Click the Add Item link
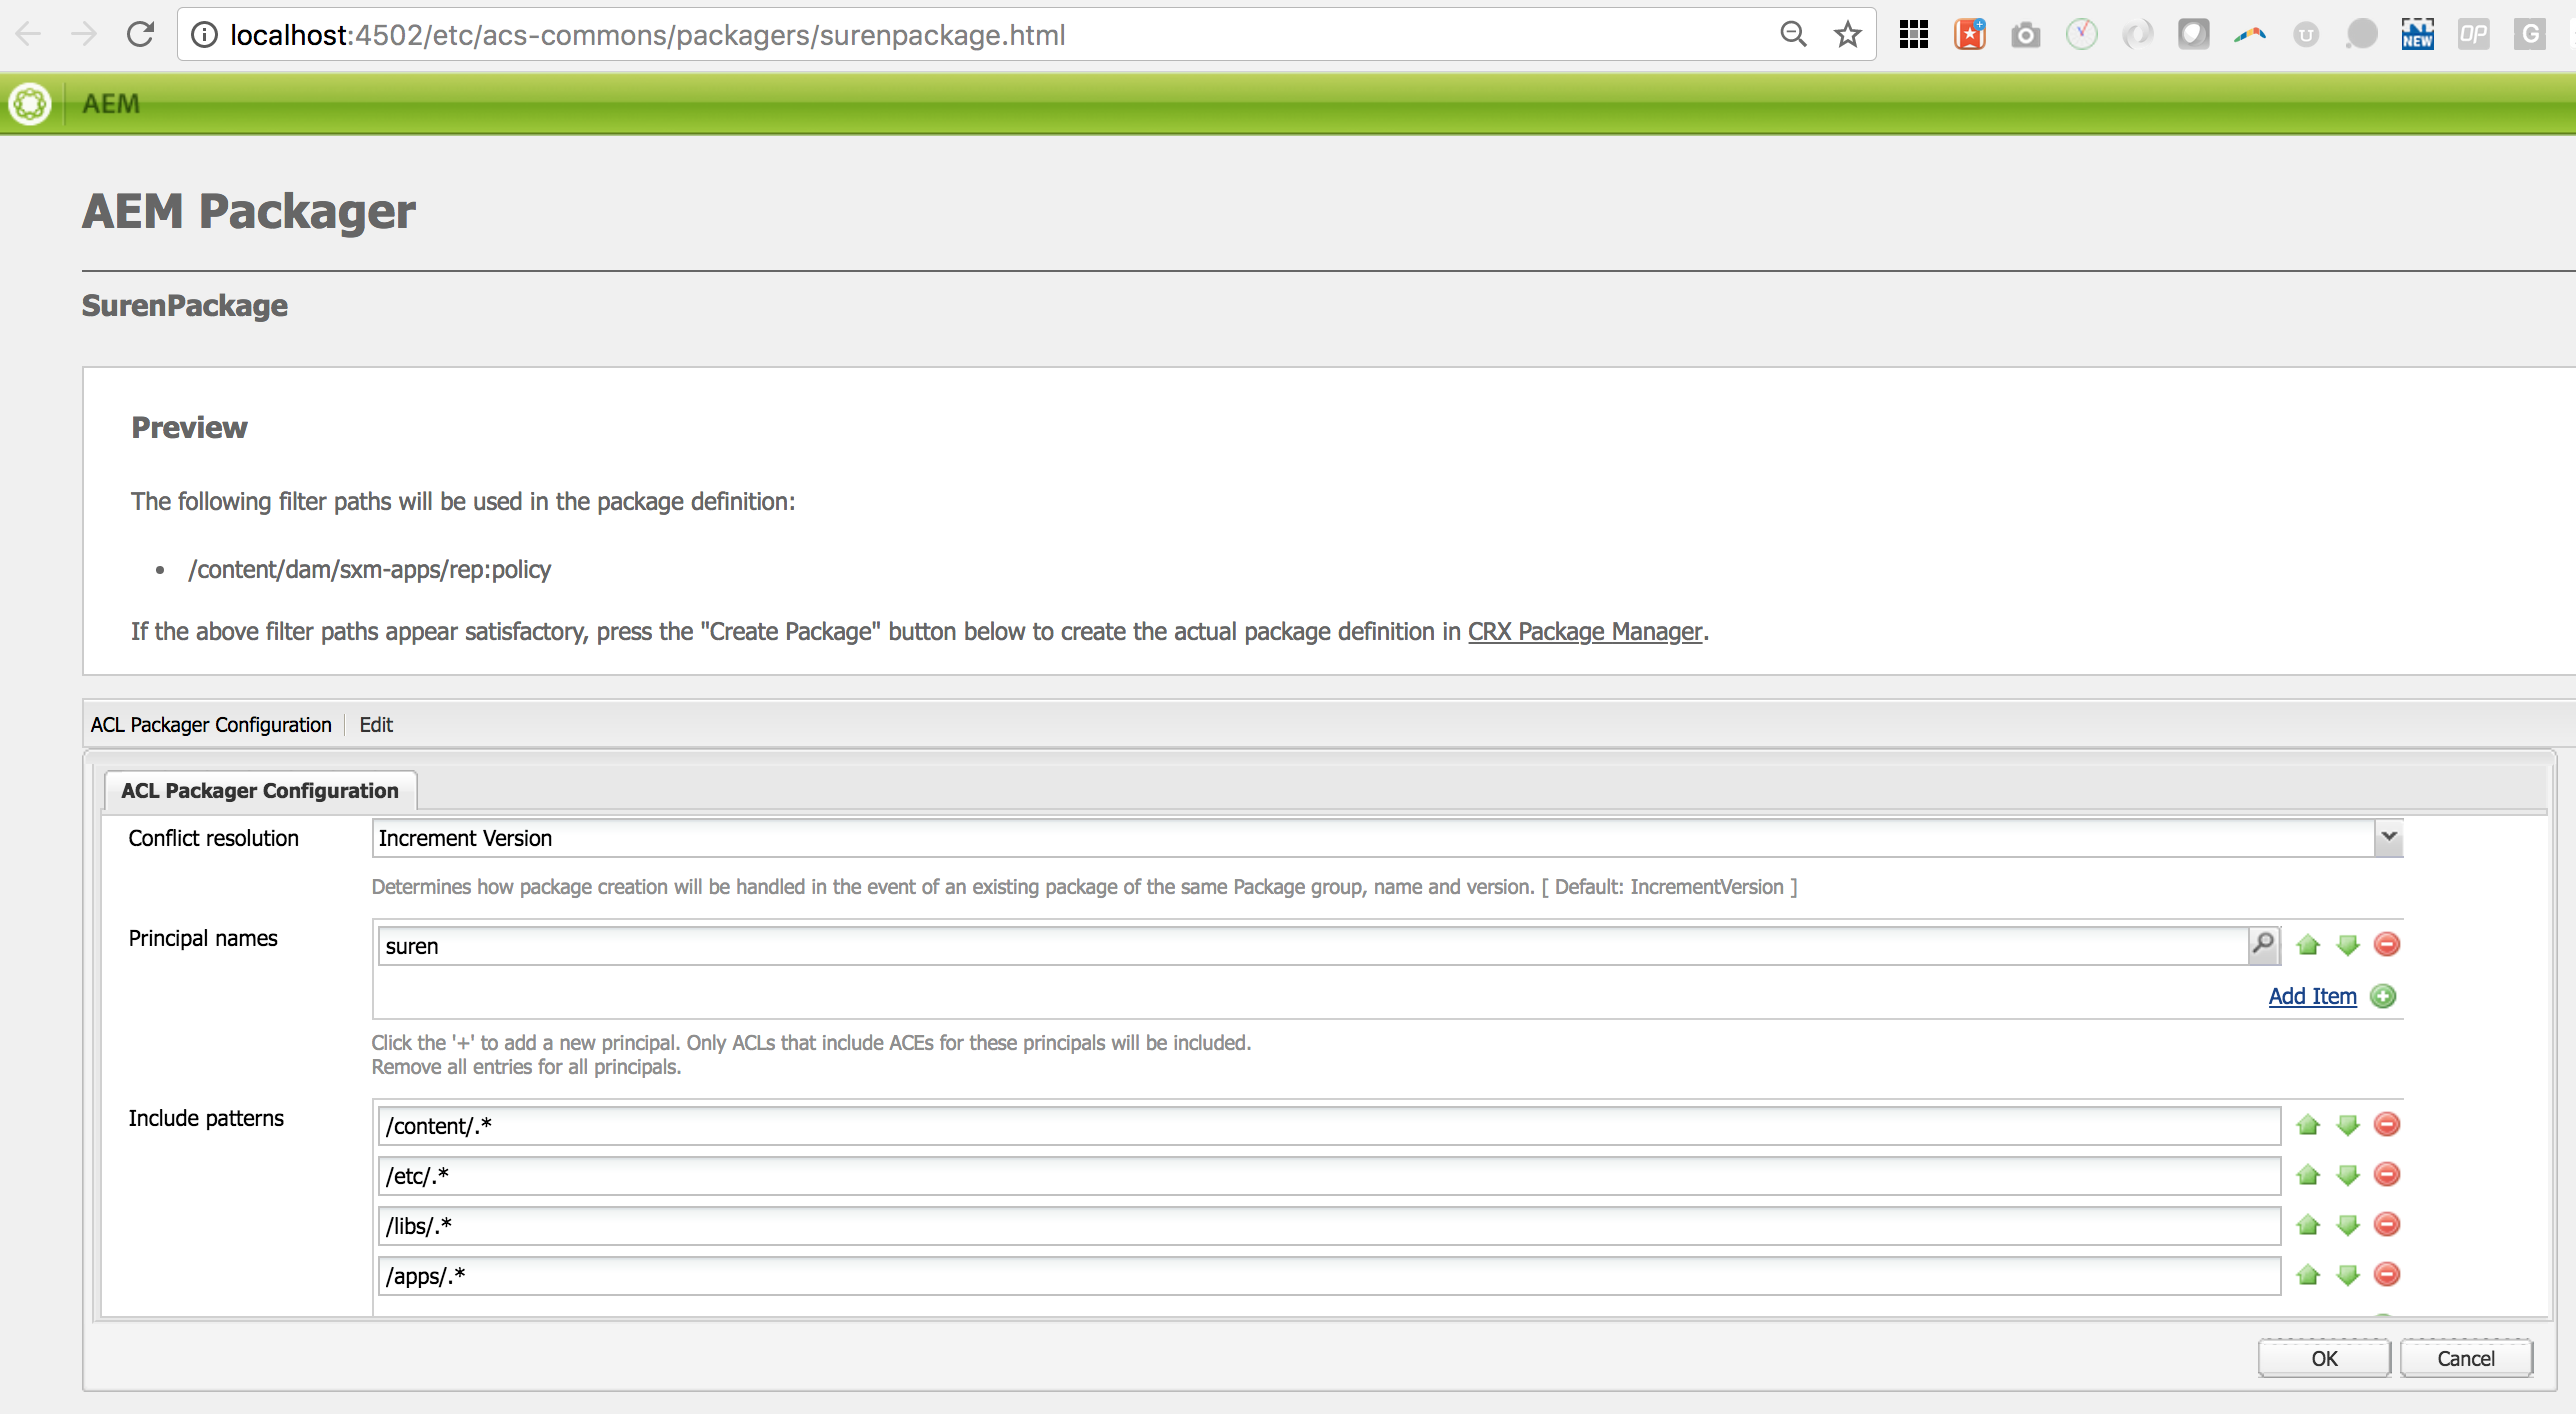 click(x=2312, y=996)
